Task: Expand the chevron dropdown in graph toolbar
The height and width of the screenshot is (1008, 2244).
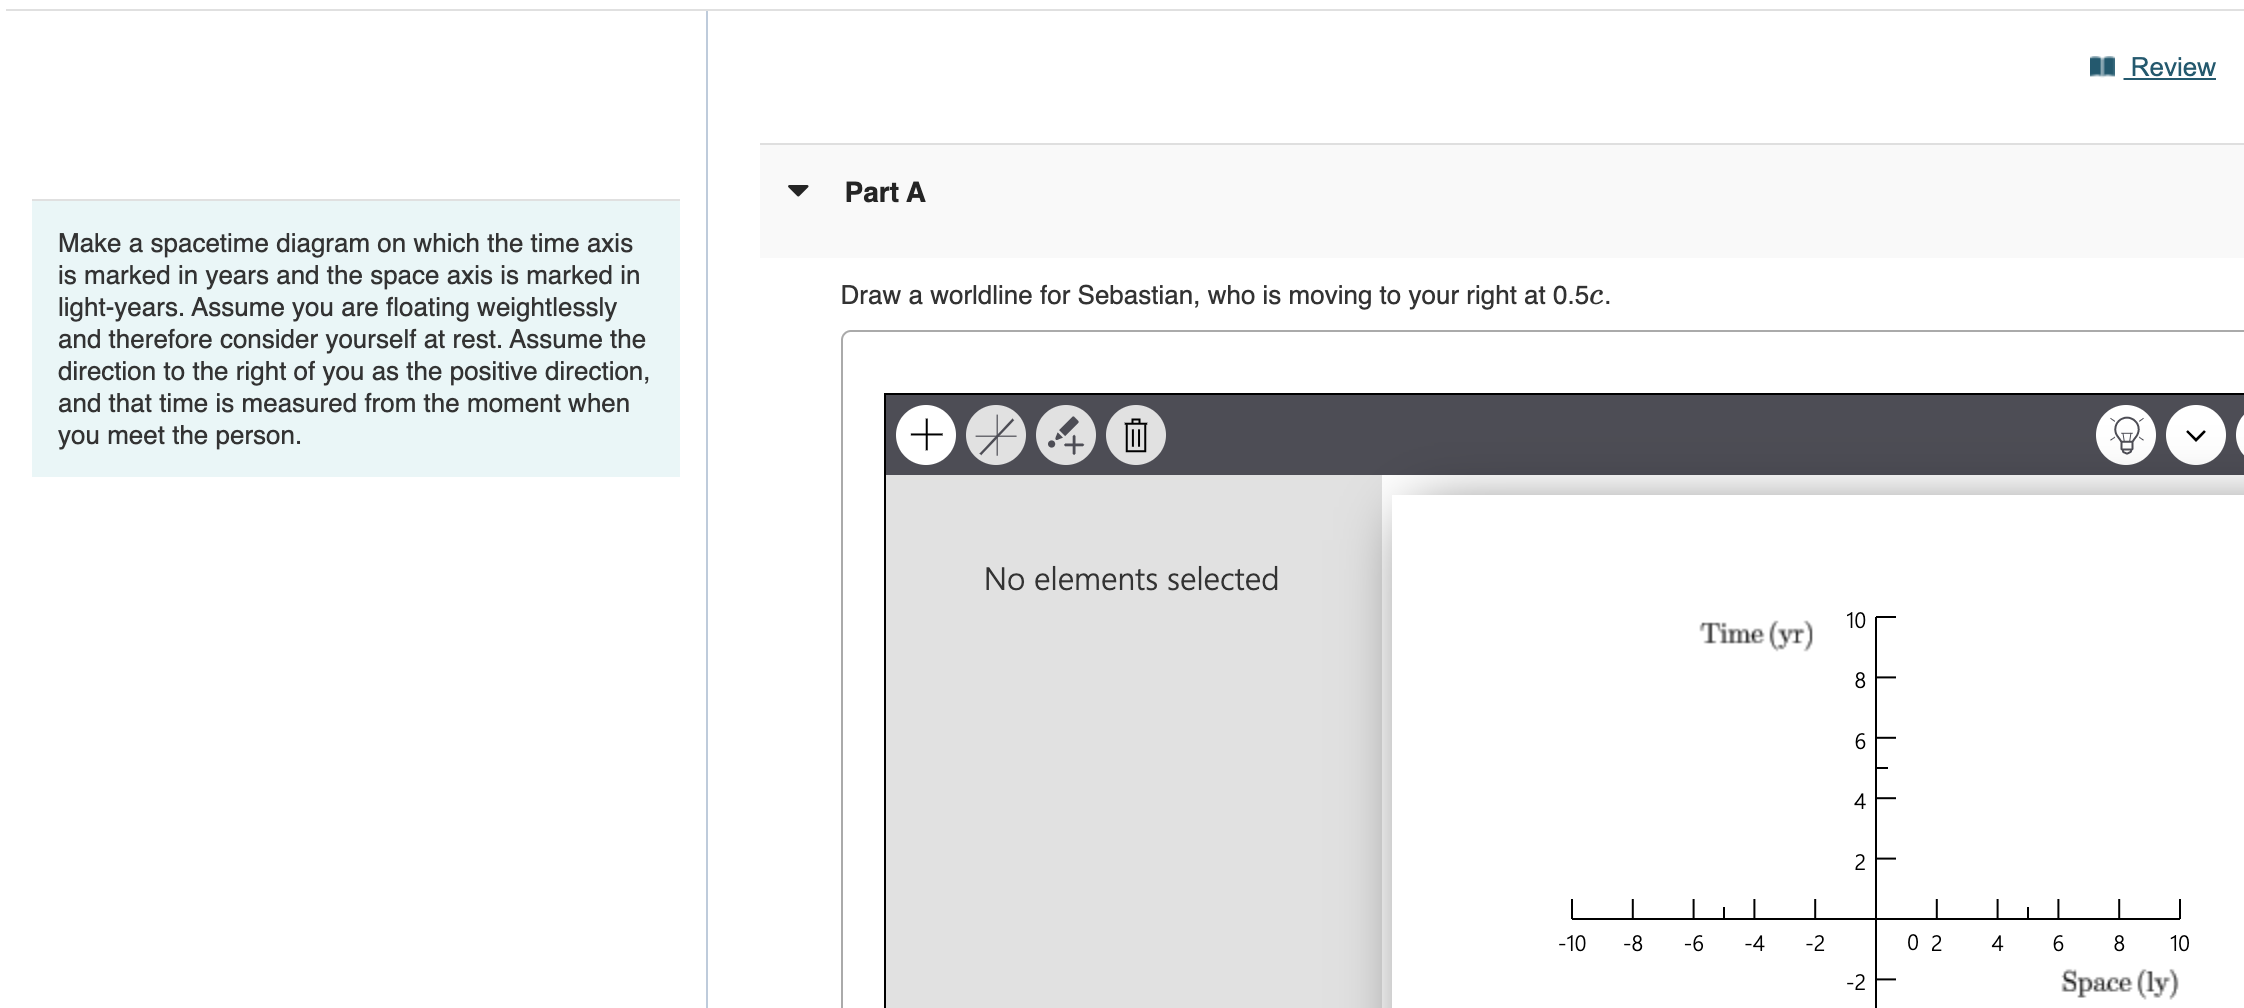Action: (x=2196, y=435)
